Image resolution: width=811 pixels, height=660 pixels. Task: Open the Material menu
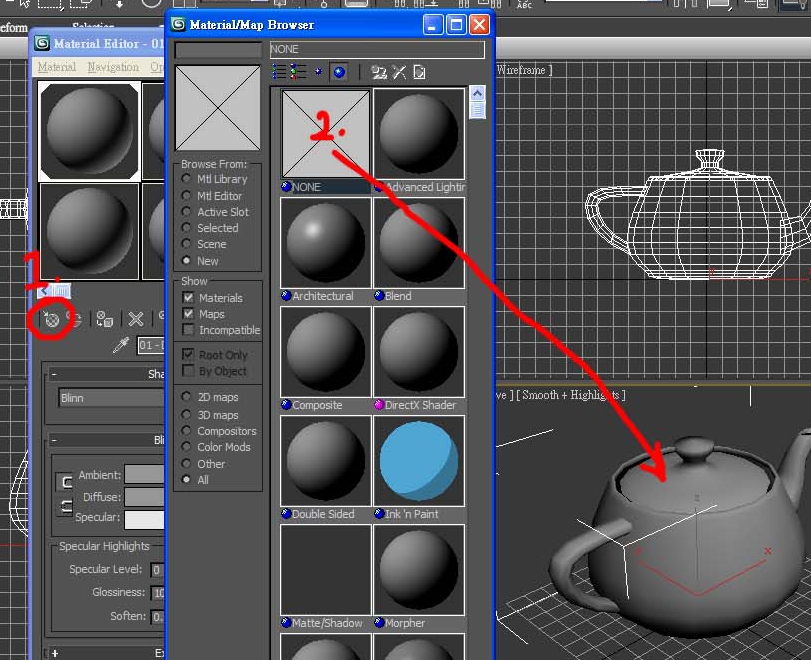[x=56, y=67]
